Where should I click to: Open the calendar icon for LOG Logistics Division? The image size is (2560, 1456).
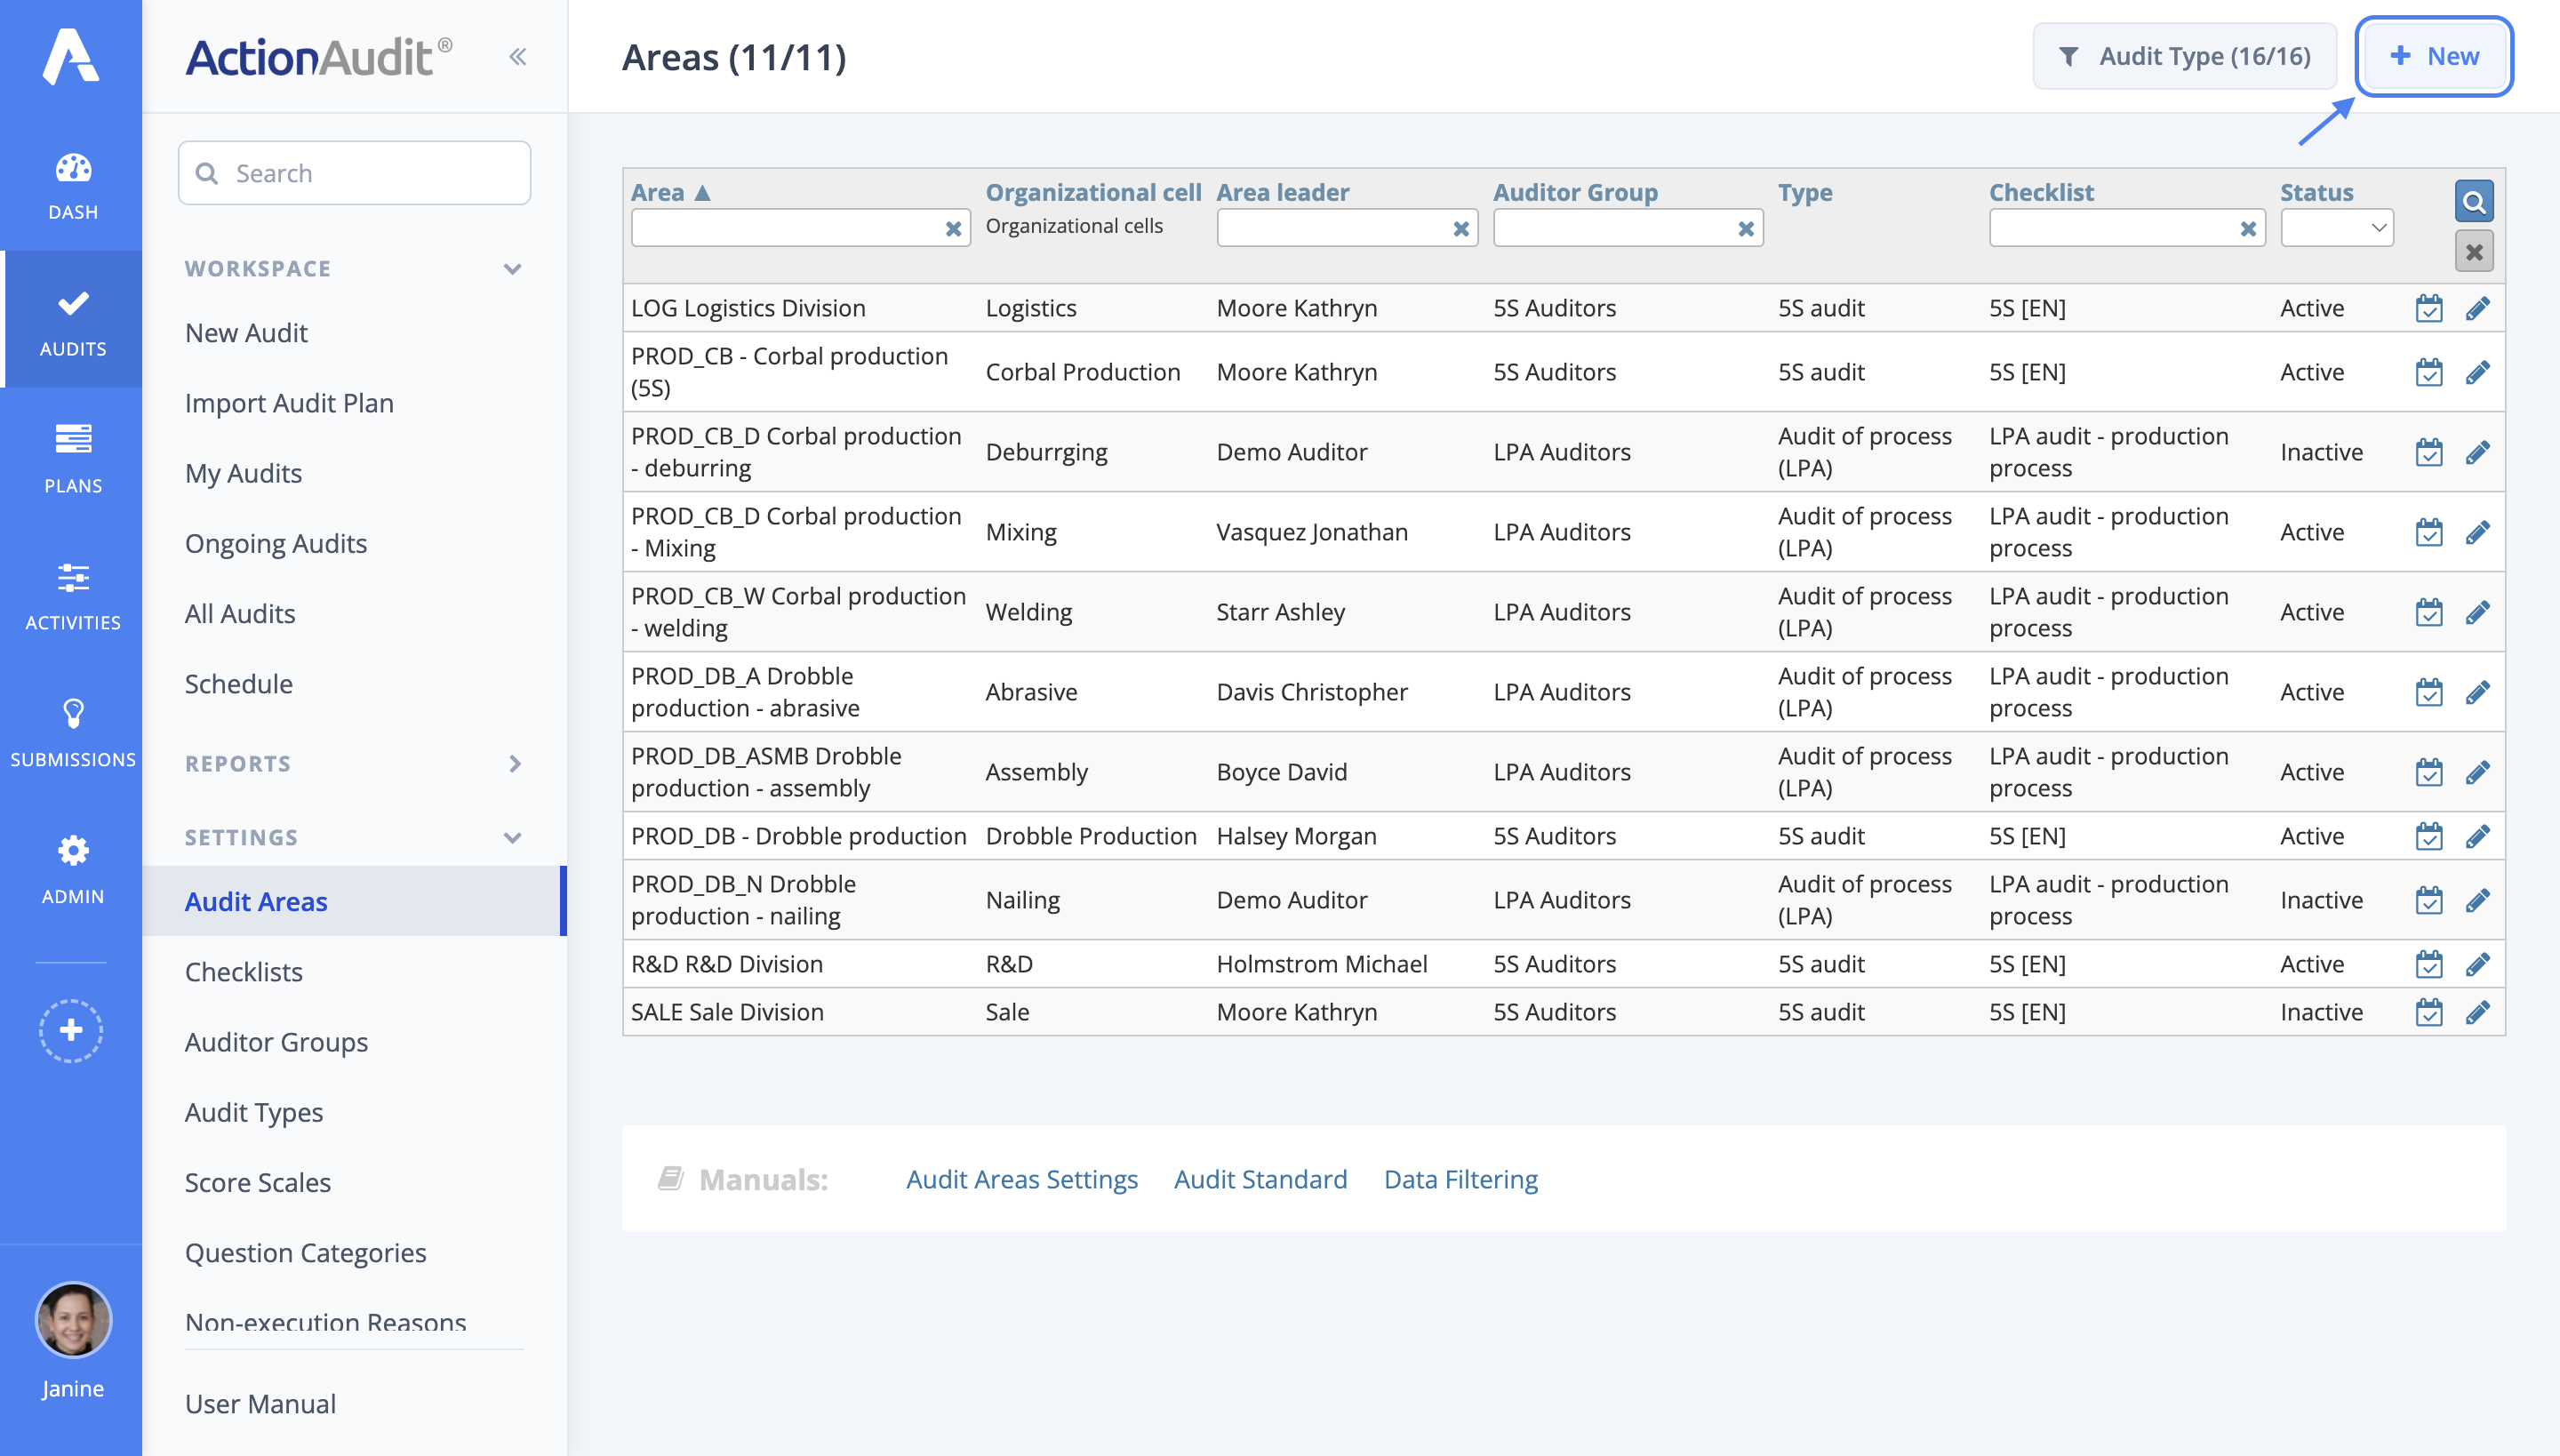[2429, 307]
